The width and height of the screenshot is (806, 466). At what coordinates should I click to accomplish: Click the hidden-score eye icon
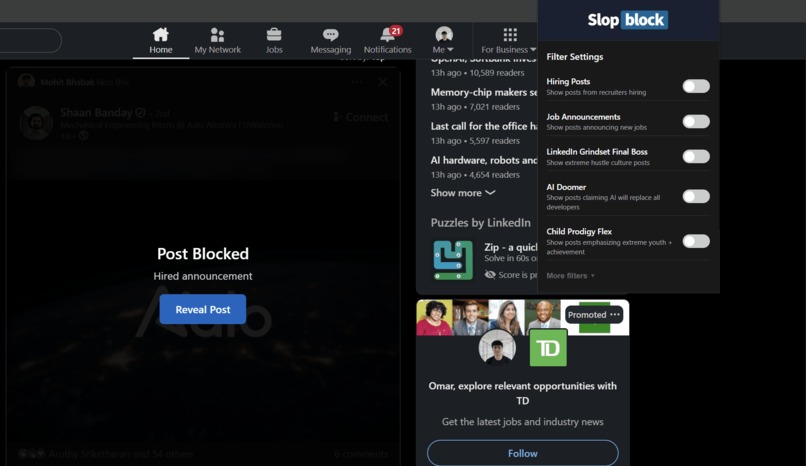click(490, 275)
